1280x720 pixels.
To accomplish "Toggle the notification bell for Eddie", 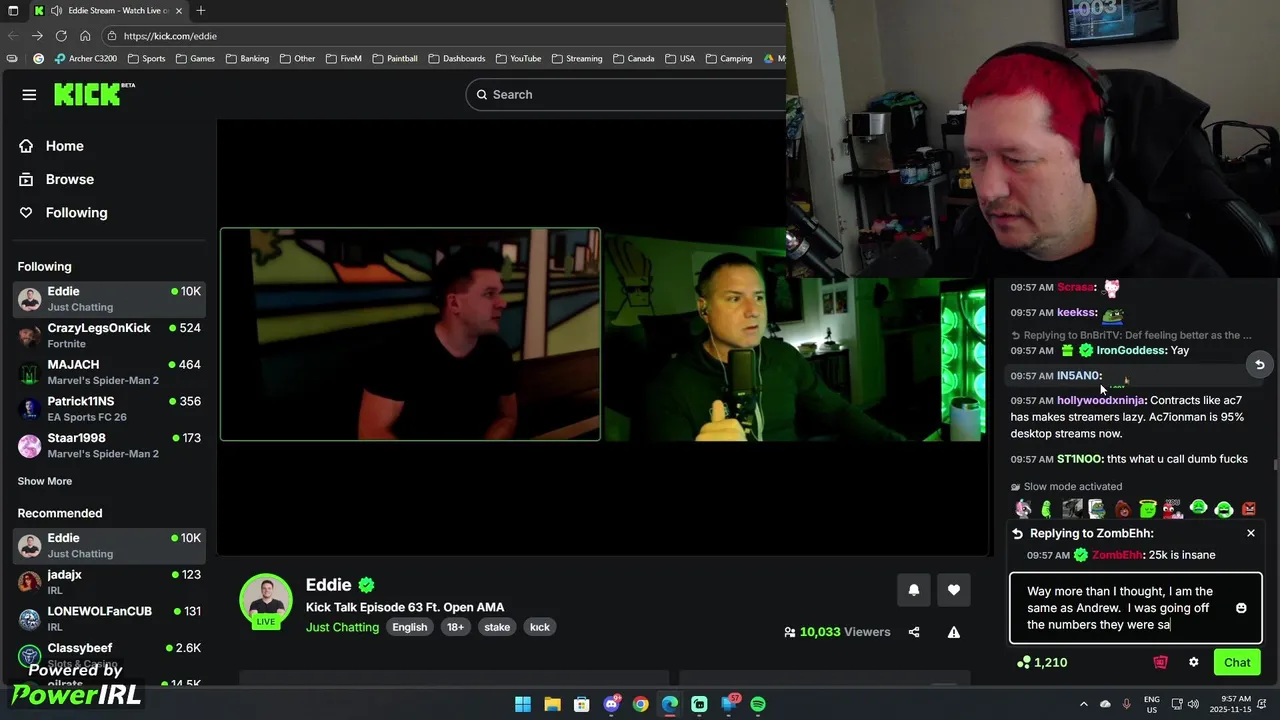I will pos(913,590).
